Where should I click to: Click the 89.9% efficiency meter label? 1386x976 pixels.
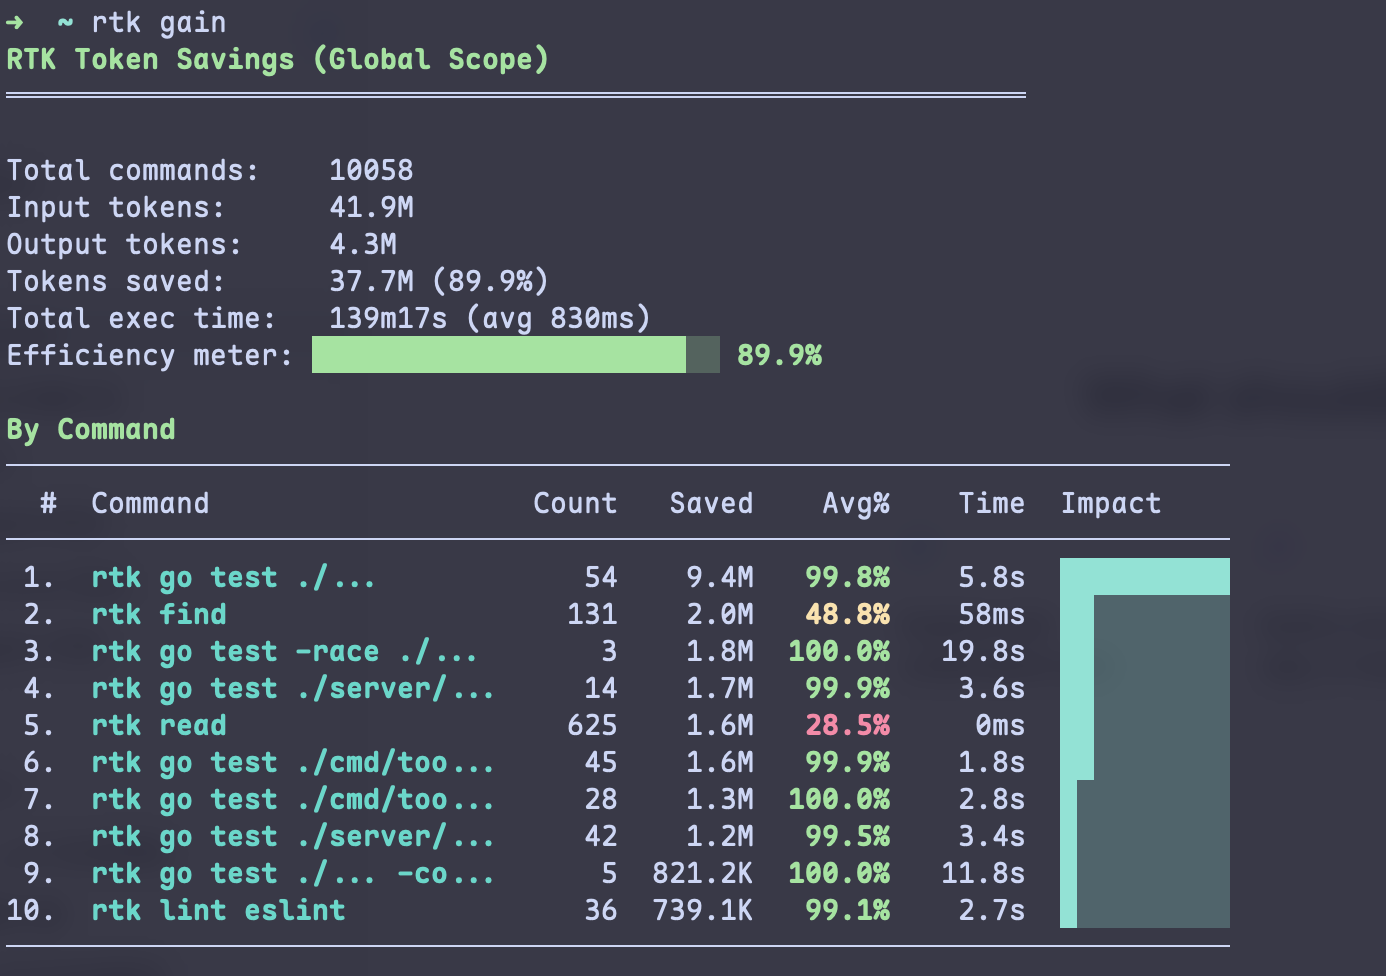[x=779, y=355]
